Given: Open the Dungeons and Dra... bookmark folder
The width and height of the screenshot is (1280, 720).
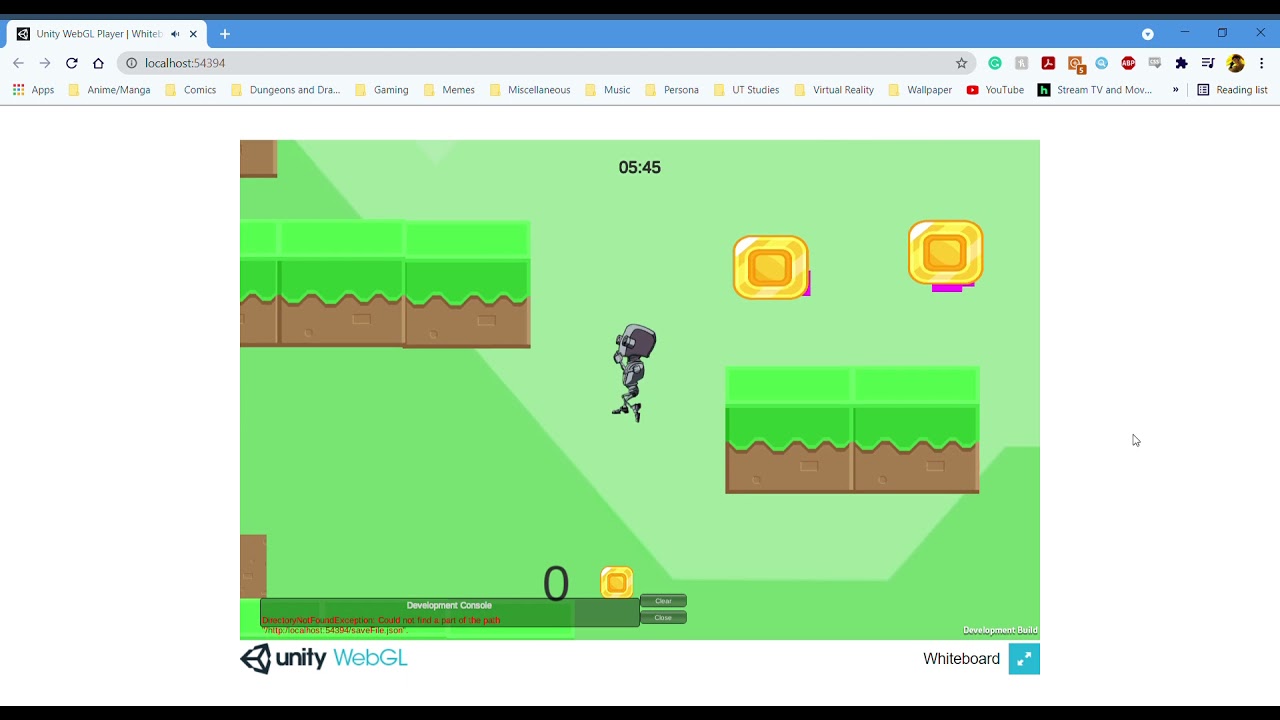Looking at the screenshot, I should 285,90.
